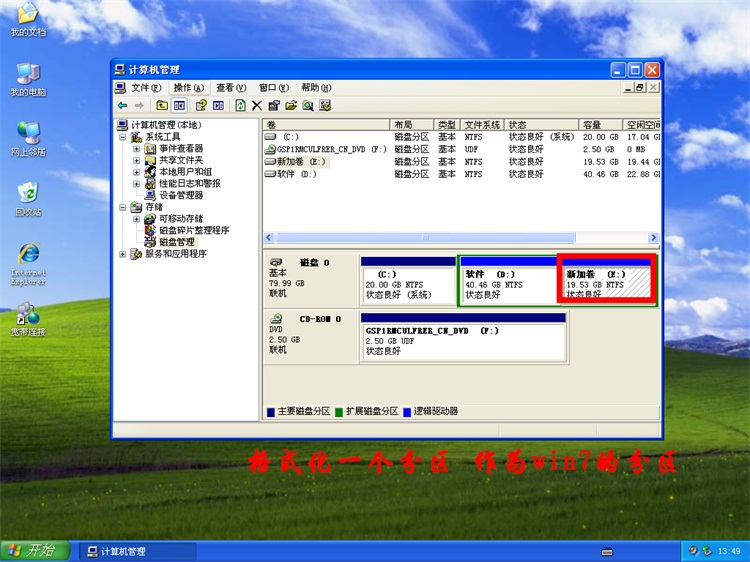The image size is (750, 562).
Task: Open the 文件(F) menu
Action: 146,88
